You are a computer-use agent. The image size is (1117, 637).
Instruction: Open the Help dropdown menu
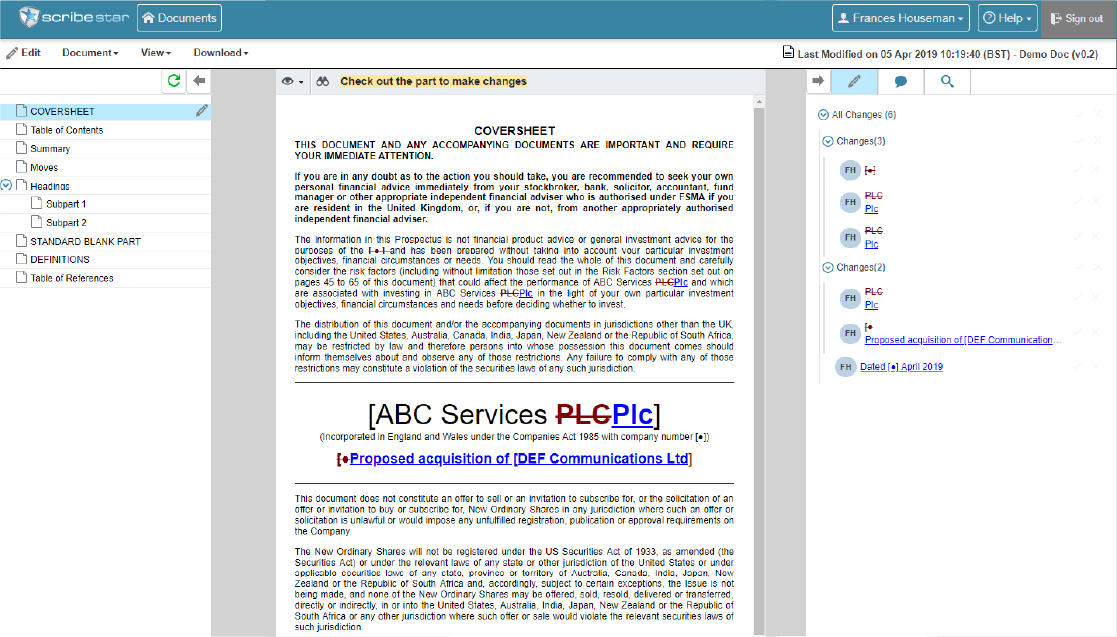[x=1007, y=18]
